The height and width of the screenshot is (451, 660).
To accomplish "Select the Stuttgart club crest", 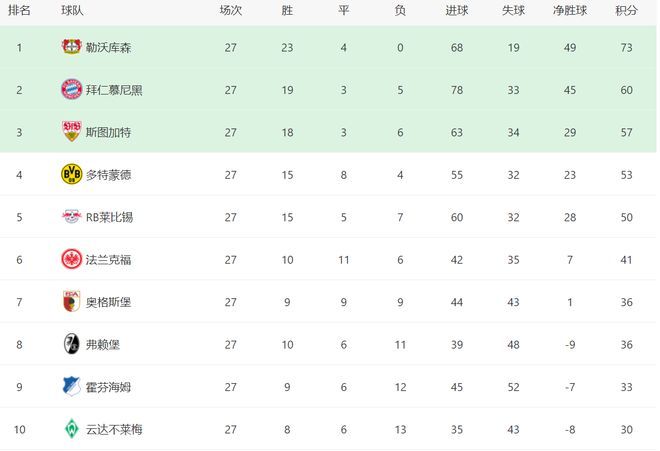I will (x=72, y=131).
